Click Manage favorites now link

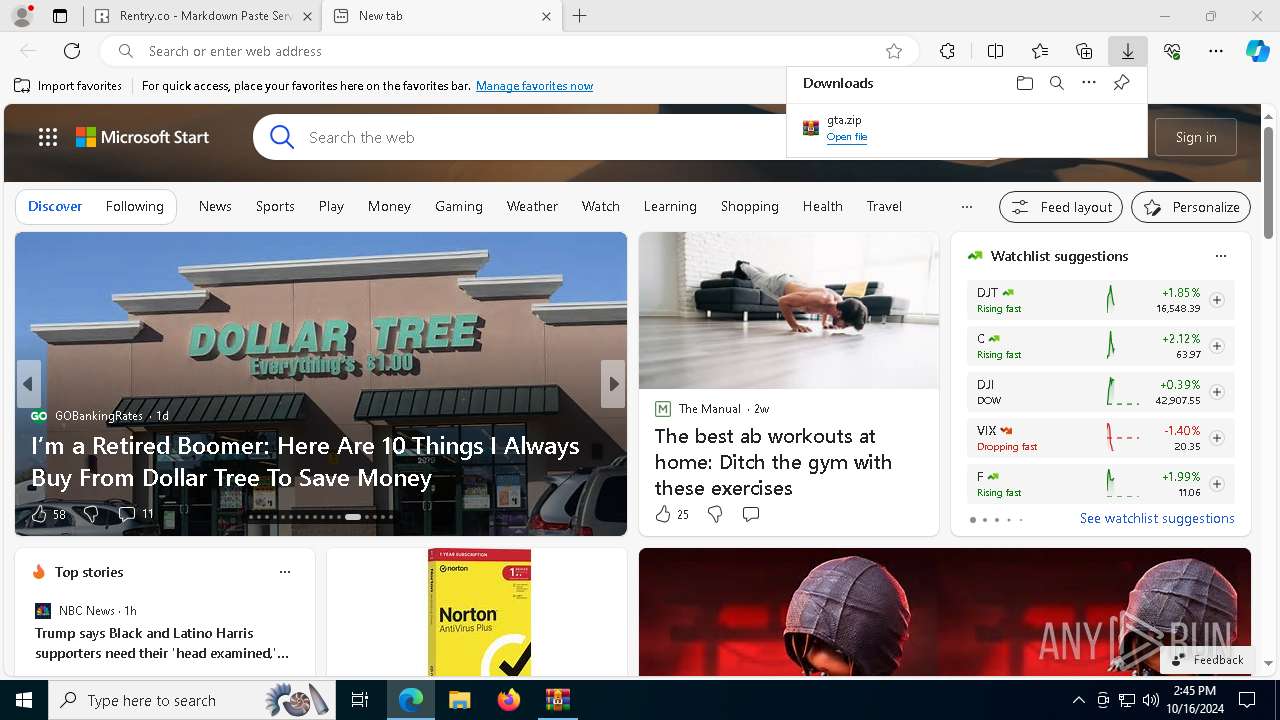click(534, 86)
